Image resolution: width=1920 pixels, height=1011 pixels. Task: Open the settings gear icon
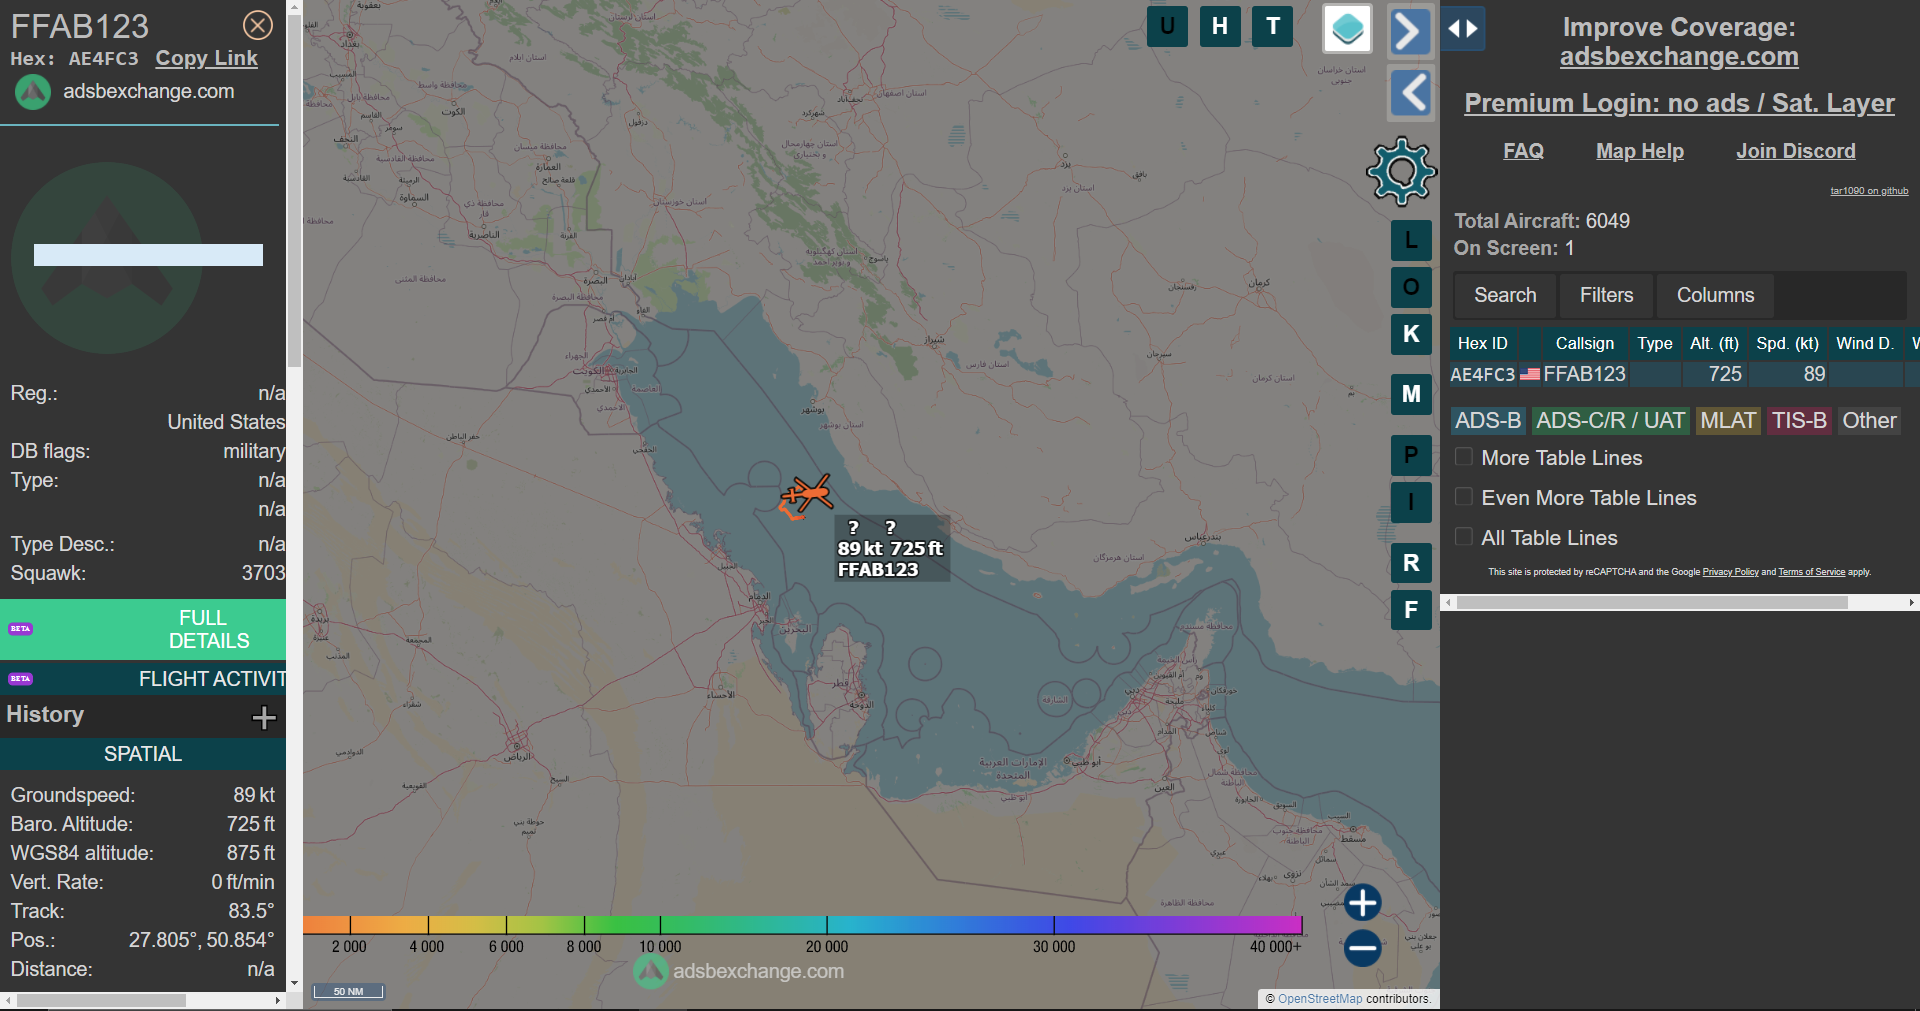tap(1401, 171)
